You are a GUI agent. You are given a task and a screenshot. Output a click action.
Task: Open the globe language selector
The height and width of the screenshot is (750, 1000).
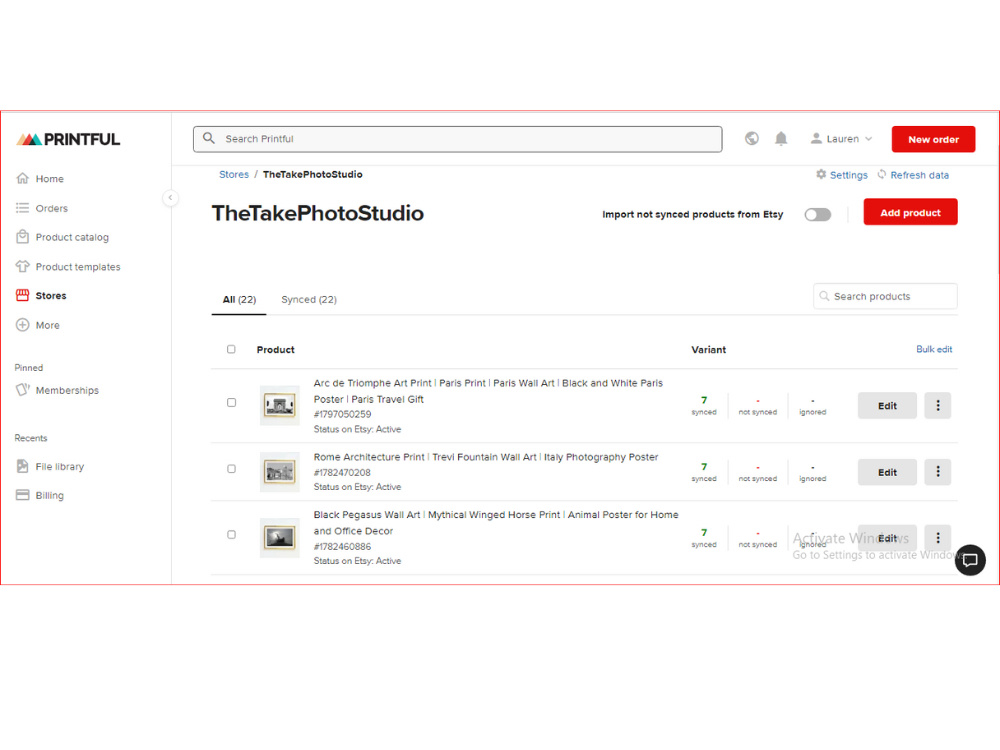pos(752,138)
